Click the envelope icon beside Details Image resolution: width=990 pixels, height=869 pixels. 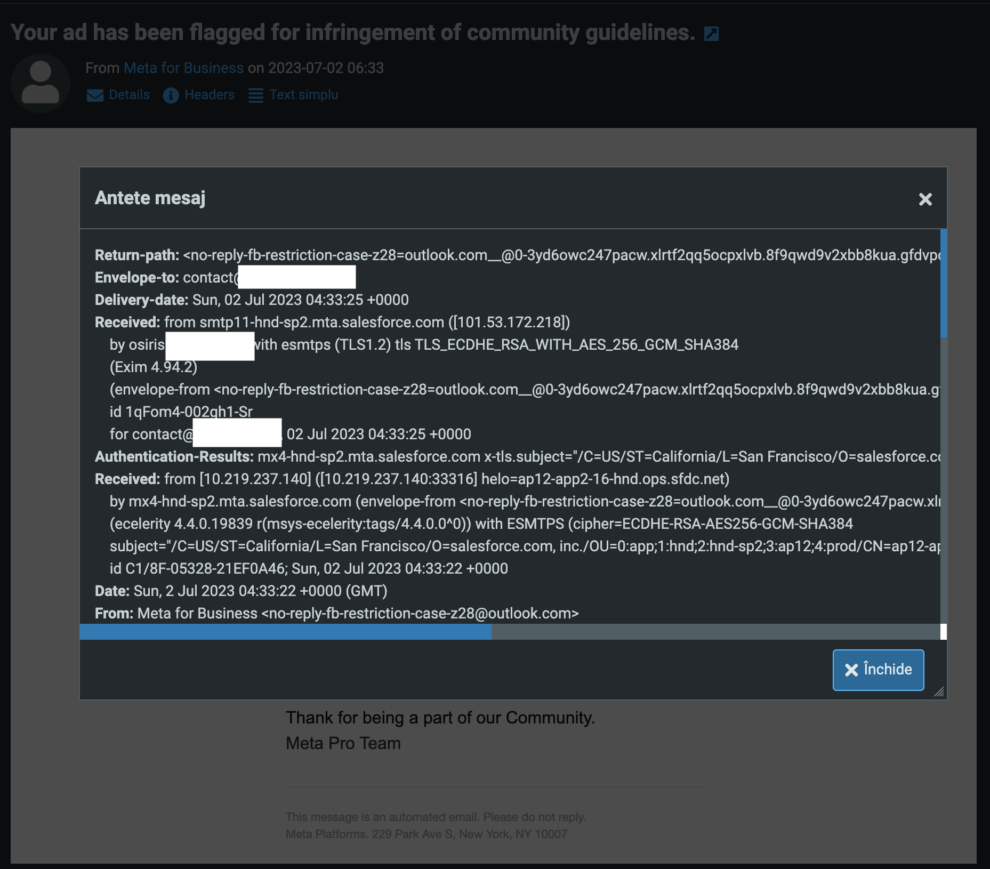pyautogui.click(x=95, y=95)
